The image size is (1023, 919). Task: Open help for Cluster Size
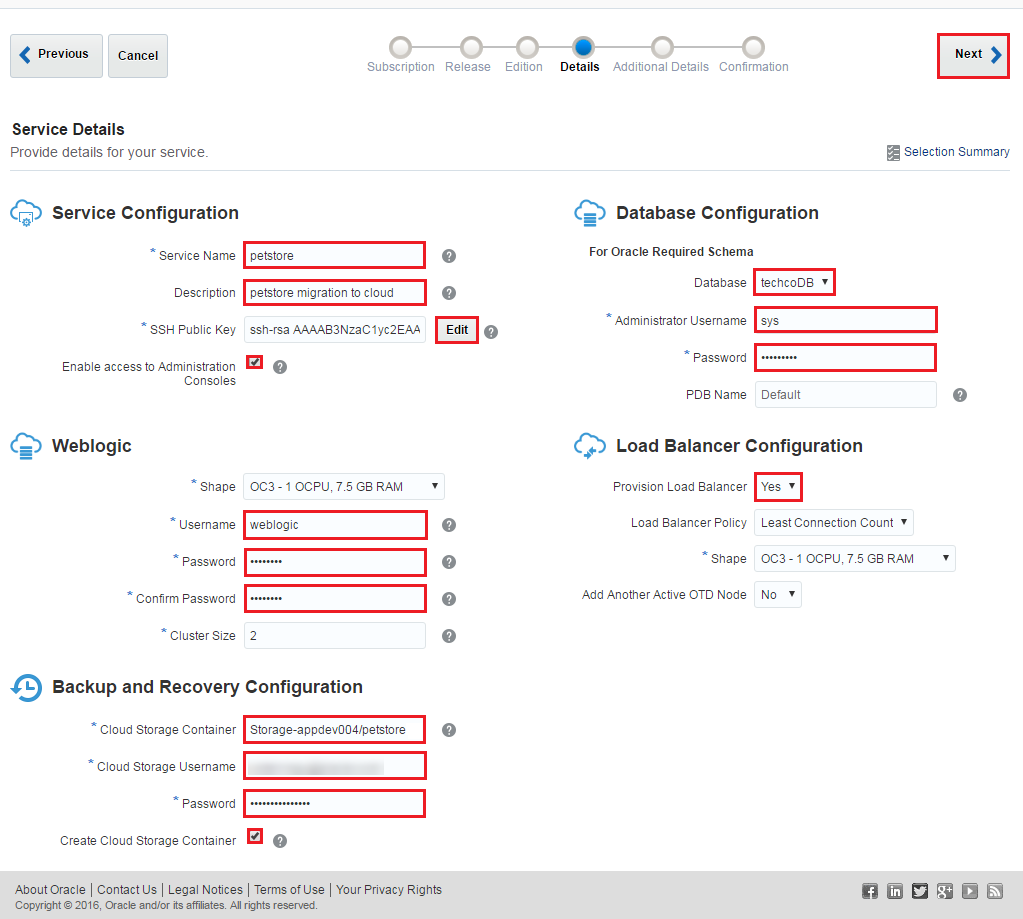tap(449, 636)
